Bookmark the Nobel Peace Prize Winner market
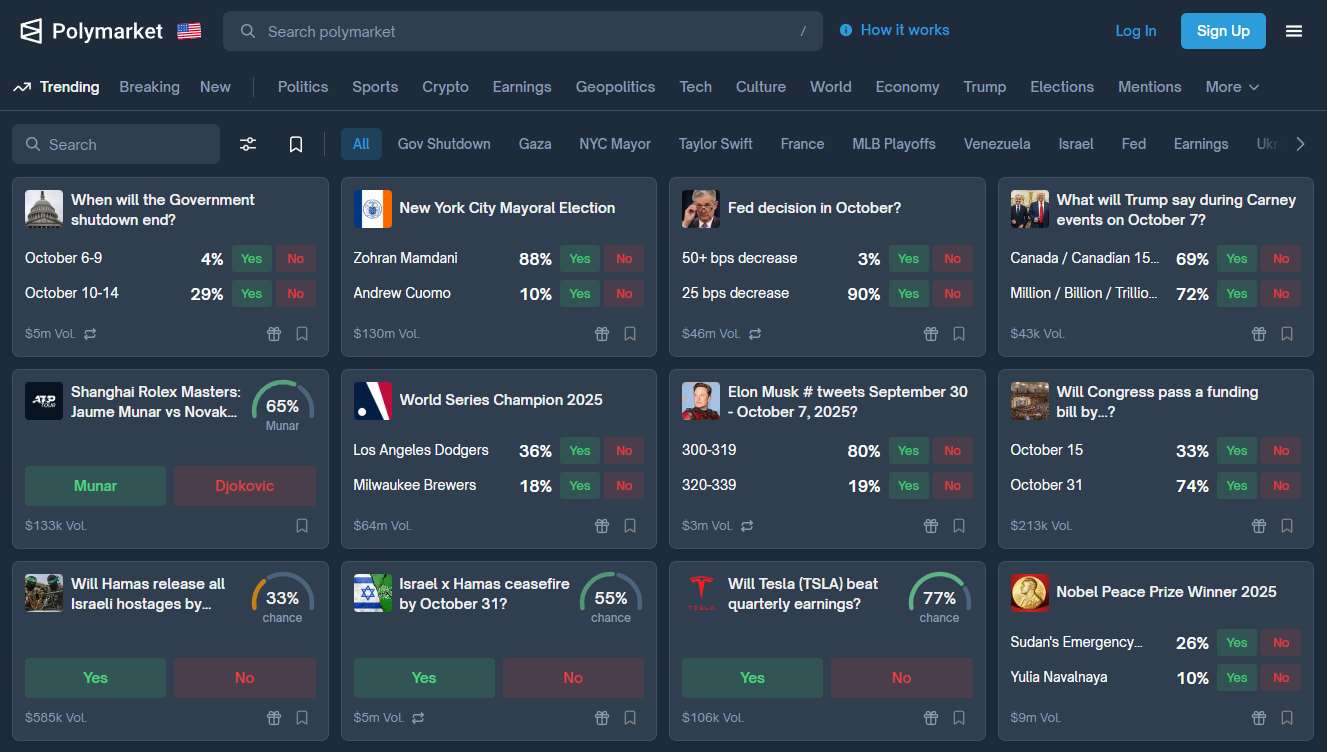Screen dimensions: 1327x752 (1287, 718)
